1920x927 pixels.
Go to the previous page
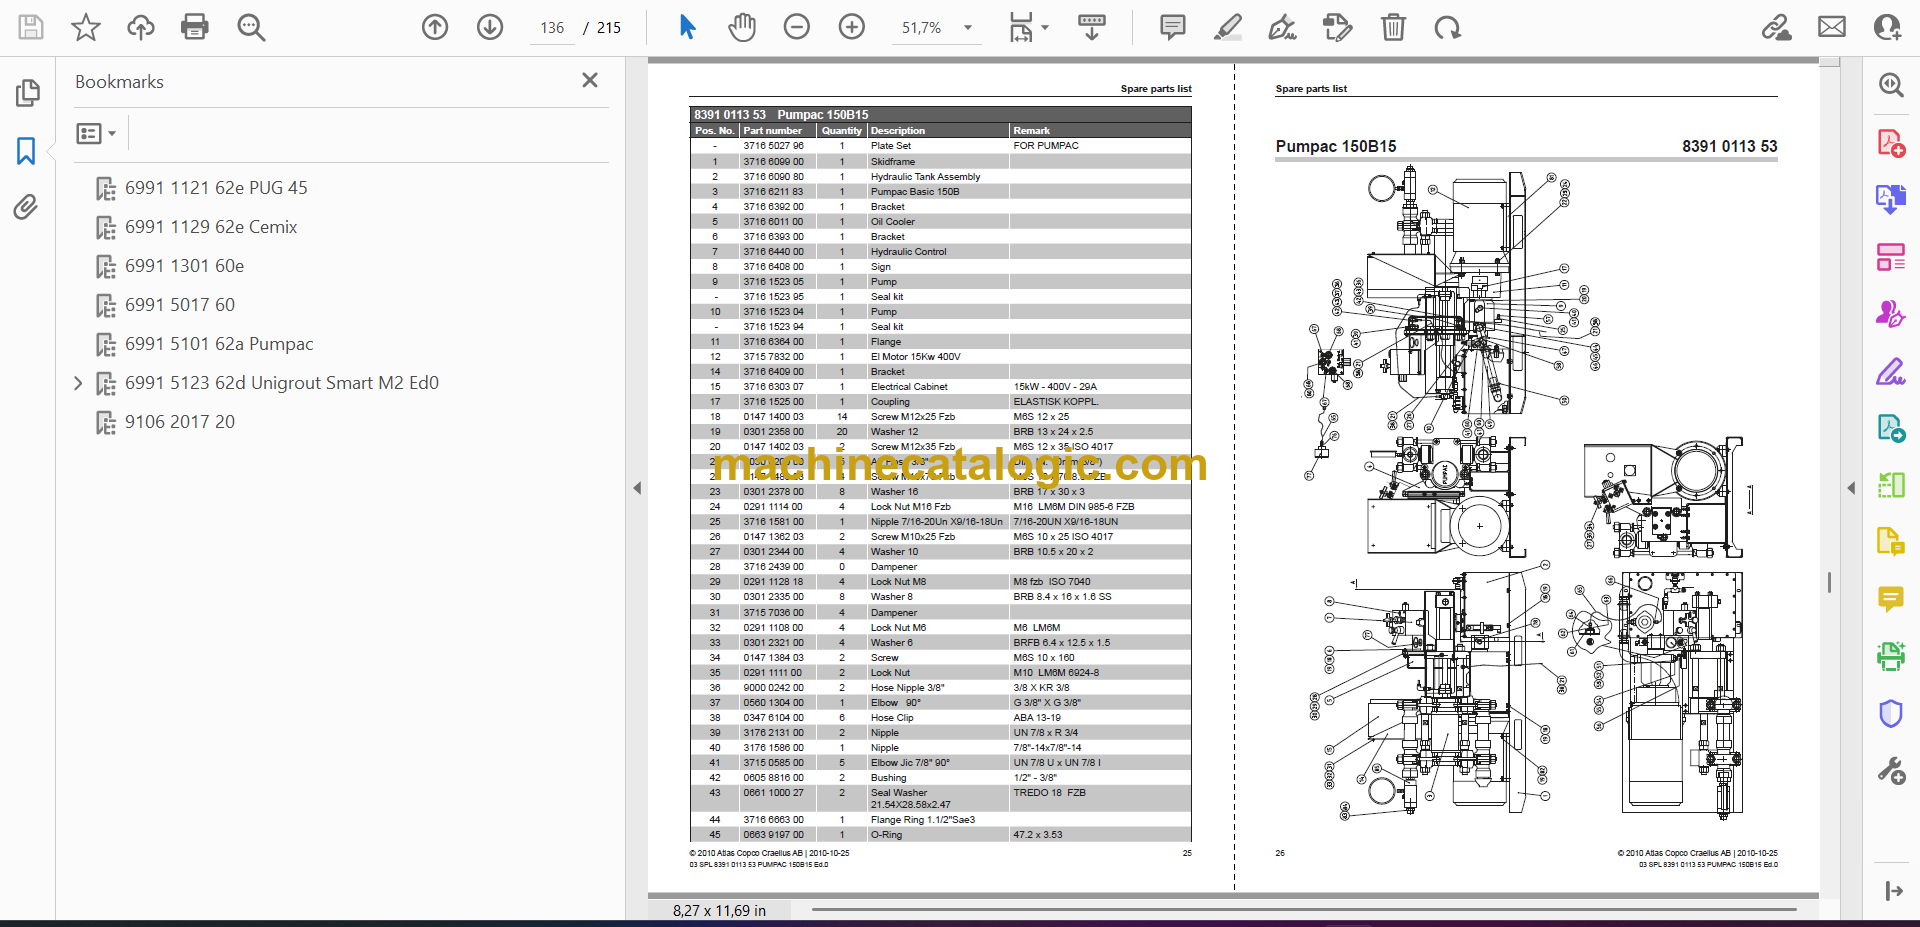[x=435, y=27]
